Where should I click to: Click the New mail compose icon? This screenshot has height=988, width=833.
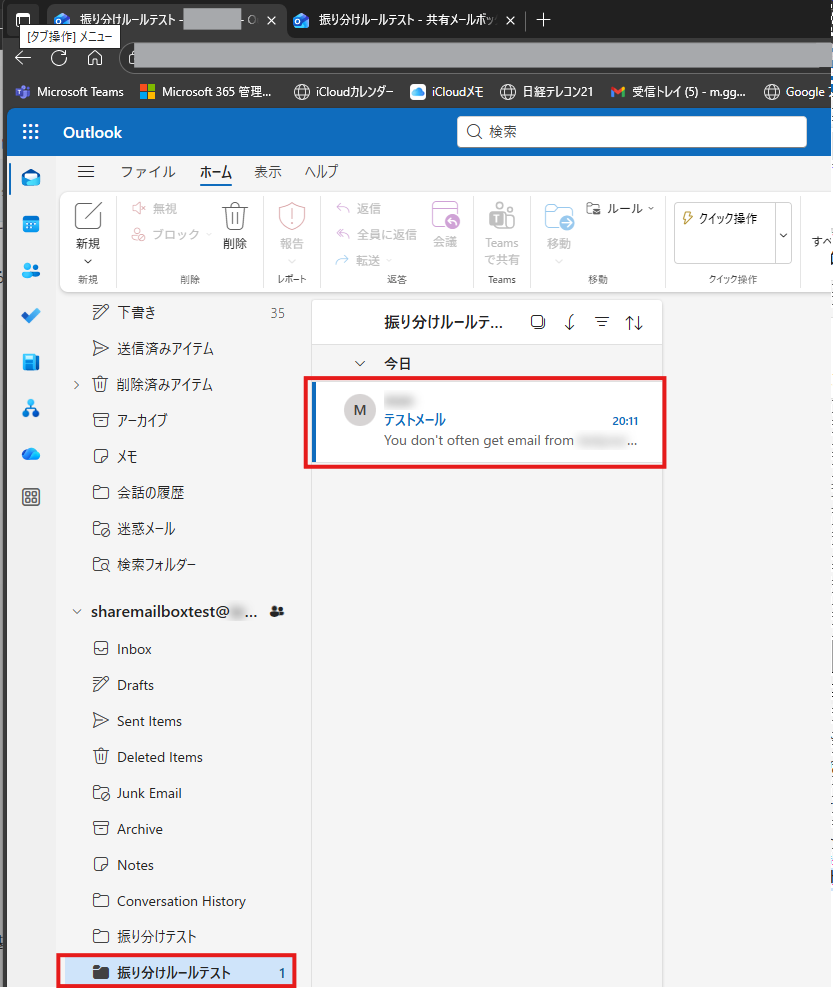(x=88, y=216)
